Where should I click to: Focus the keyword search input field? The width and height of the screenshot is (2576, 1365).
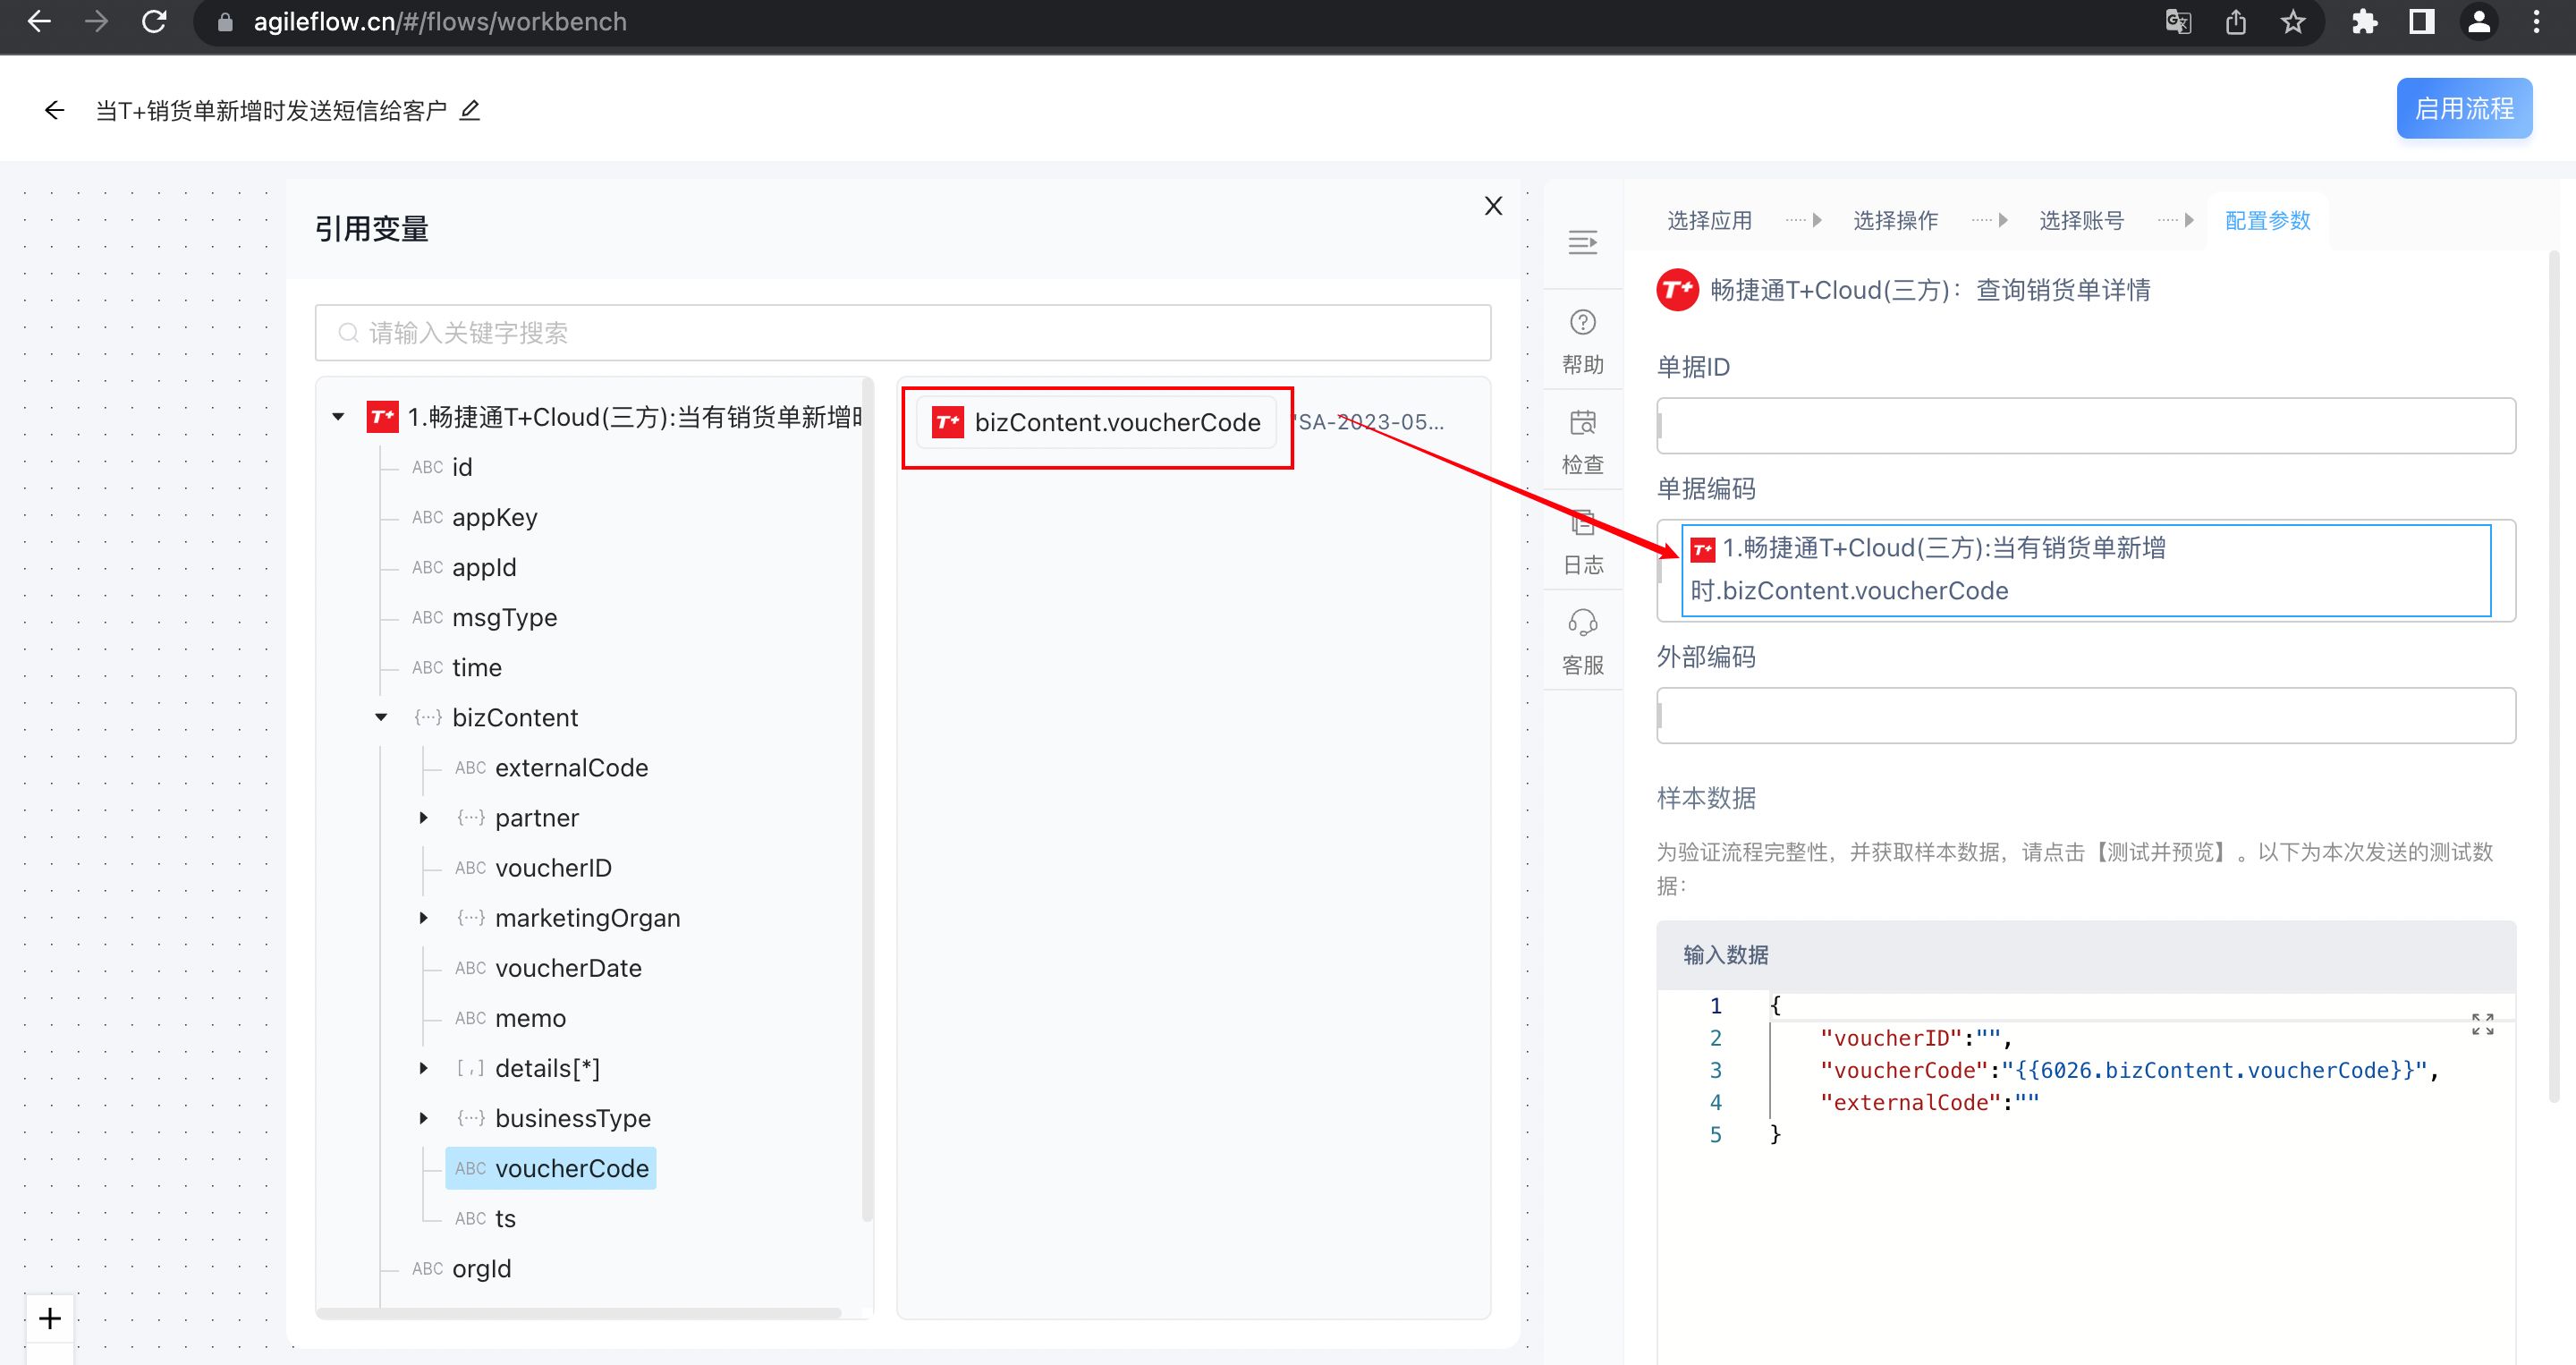[x=902, y=333]
